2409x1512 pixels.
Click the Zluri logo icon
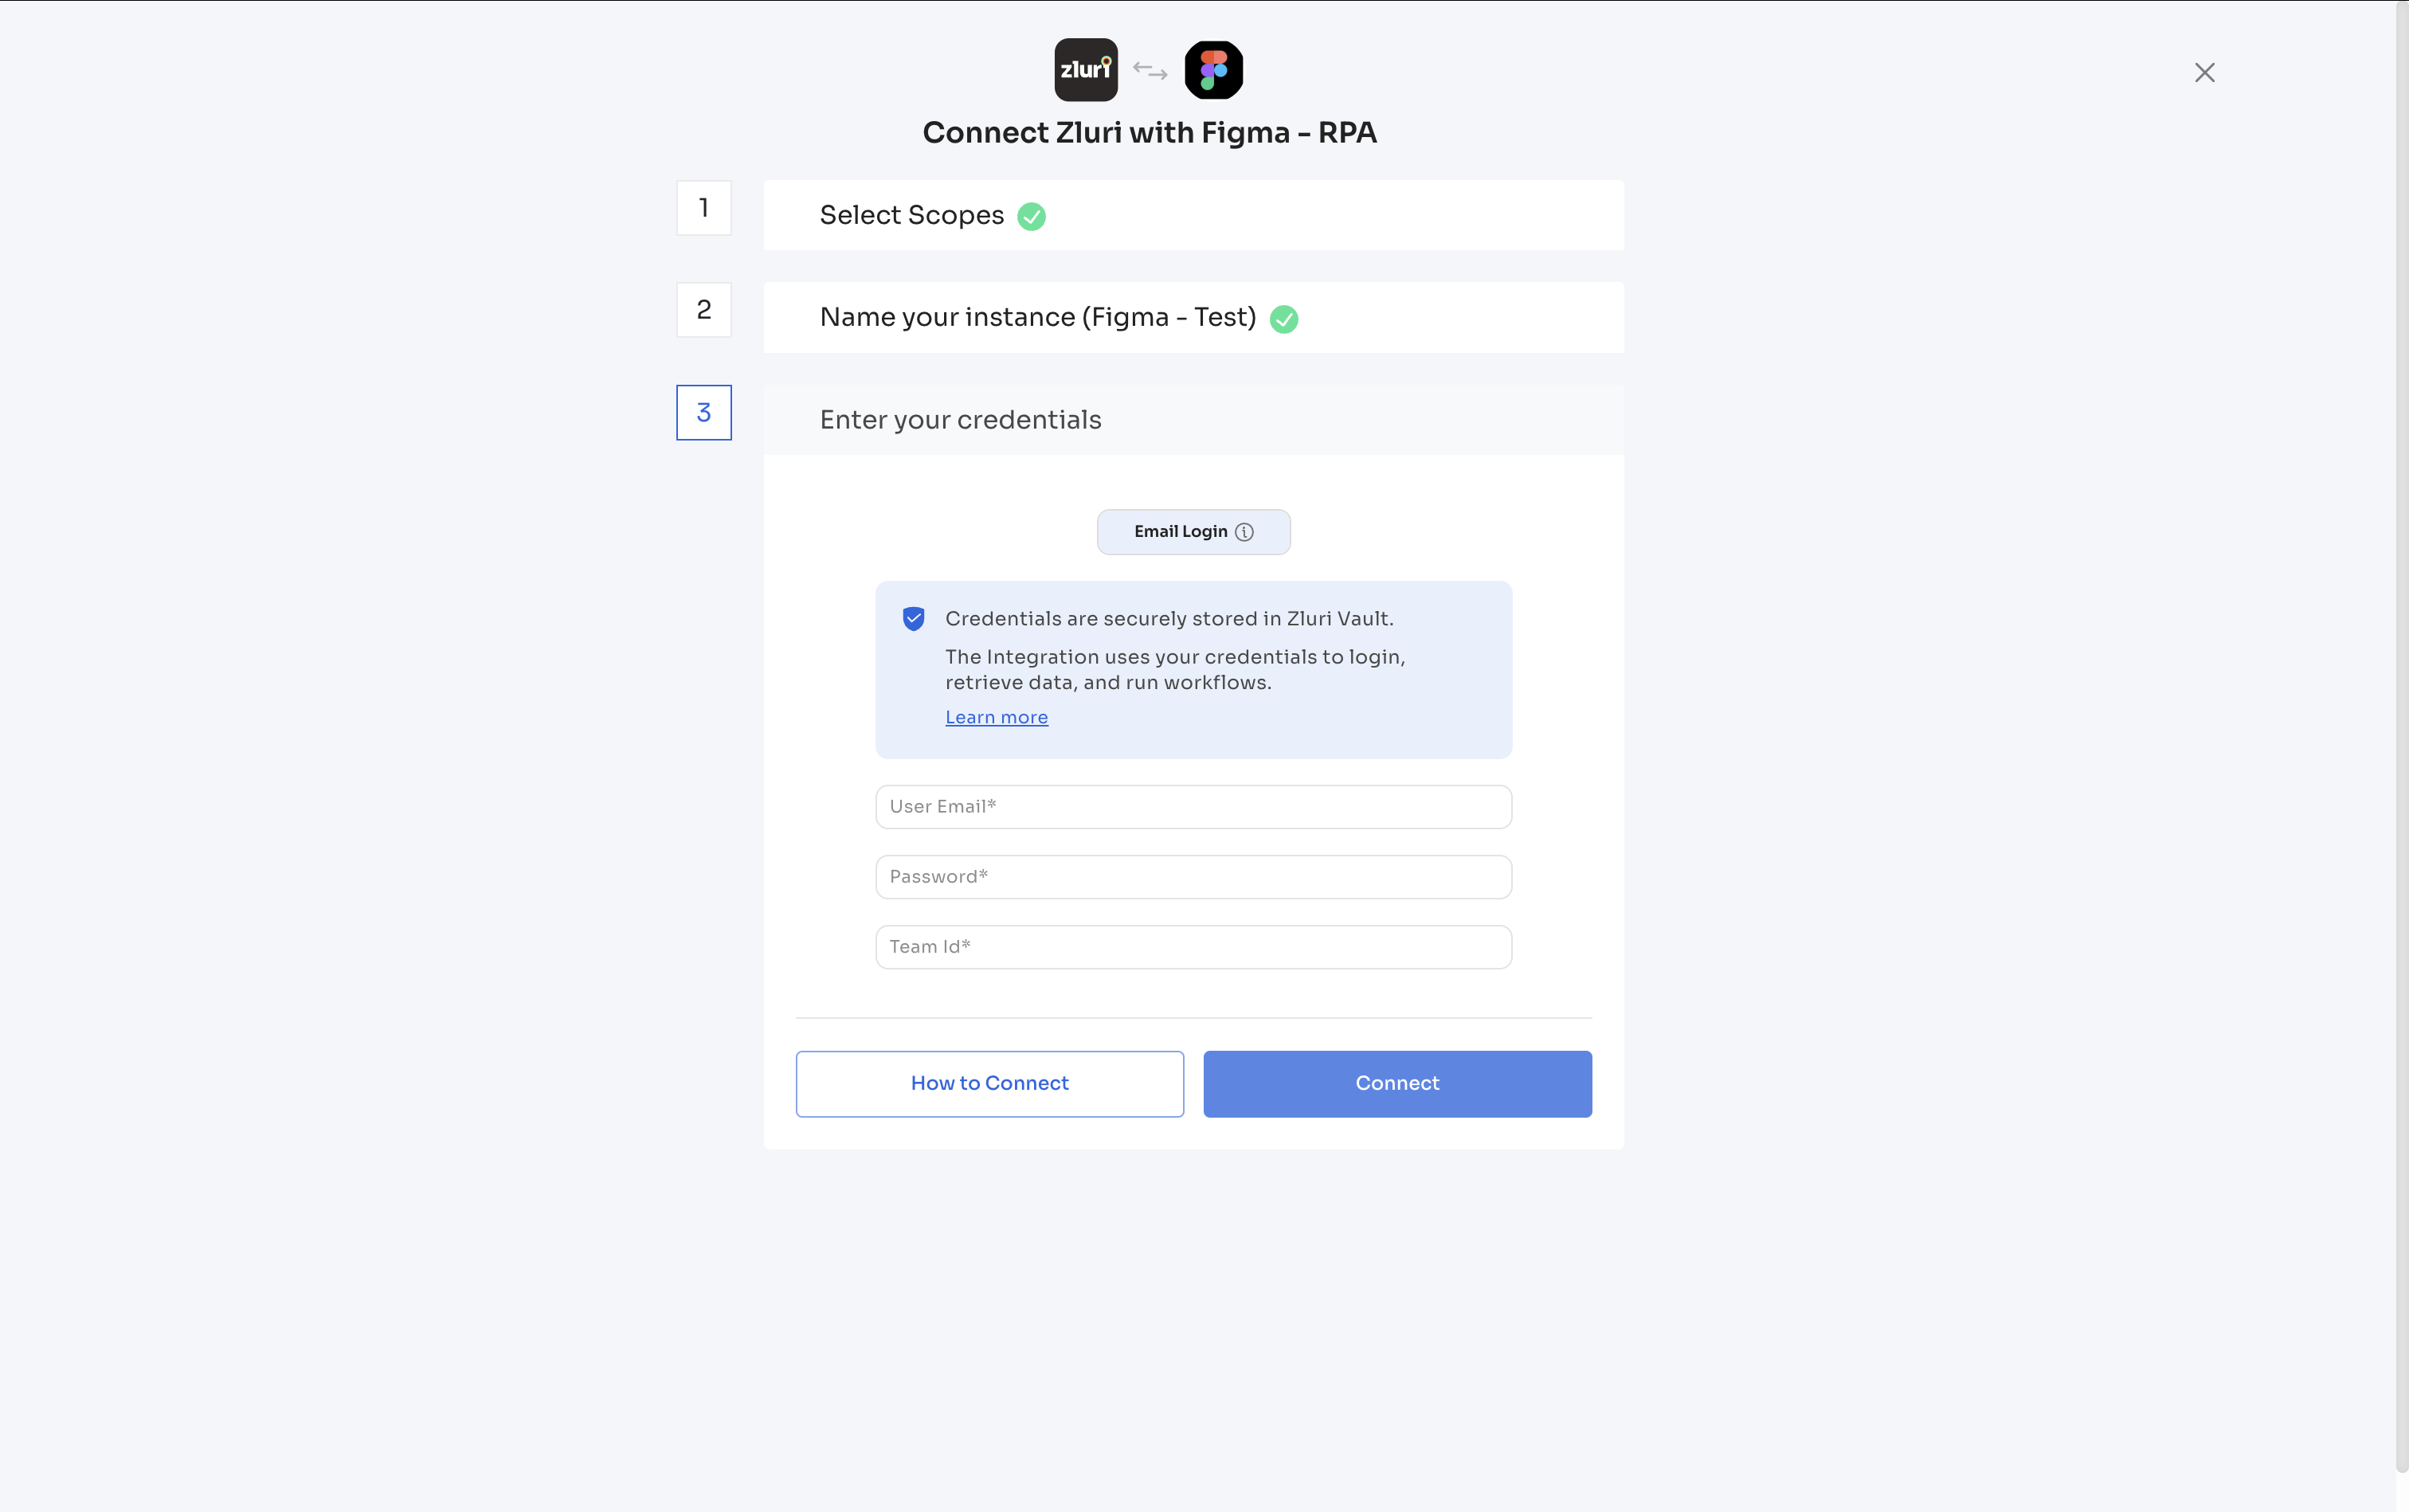pyautogui.click(x=1085, y=70)
